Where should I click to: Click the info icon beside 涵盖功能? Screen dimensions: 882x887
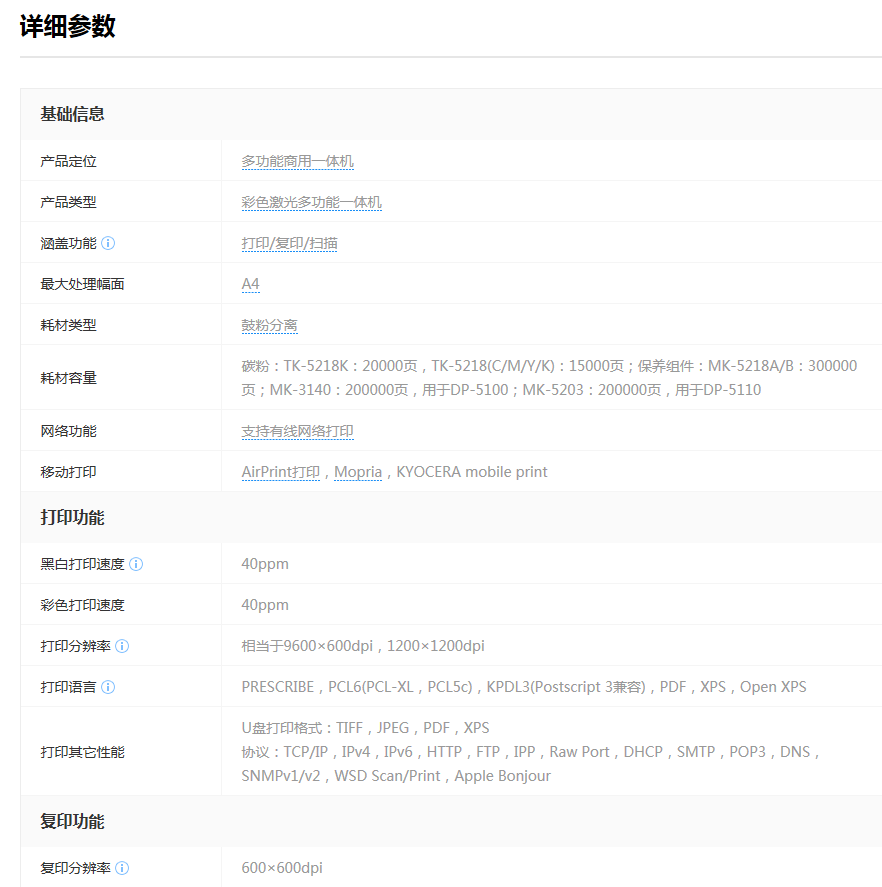point(108,243)
